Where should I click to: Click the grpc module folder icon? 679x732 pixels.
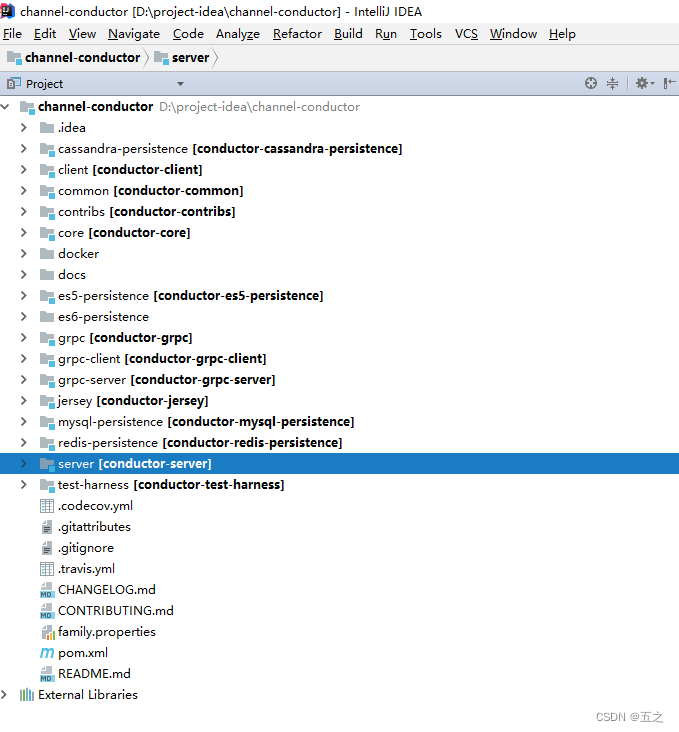[47, 338]
